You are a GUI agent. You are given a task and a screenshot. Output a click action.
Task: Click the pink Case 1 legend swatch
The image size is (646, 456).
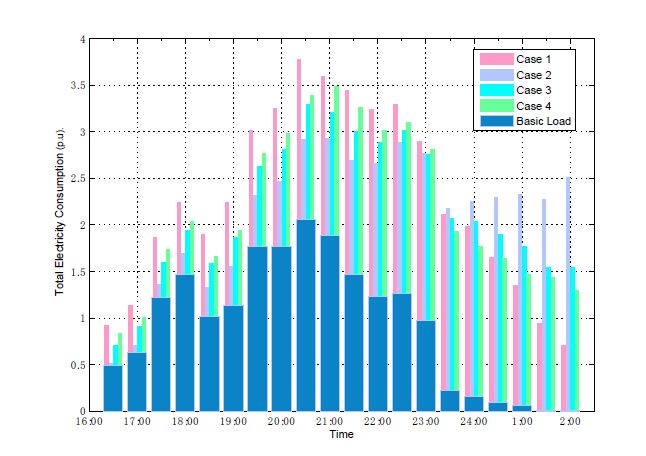click(497, 58)
